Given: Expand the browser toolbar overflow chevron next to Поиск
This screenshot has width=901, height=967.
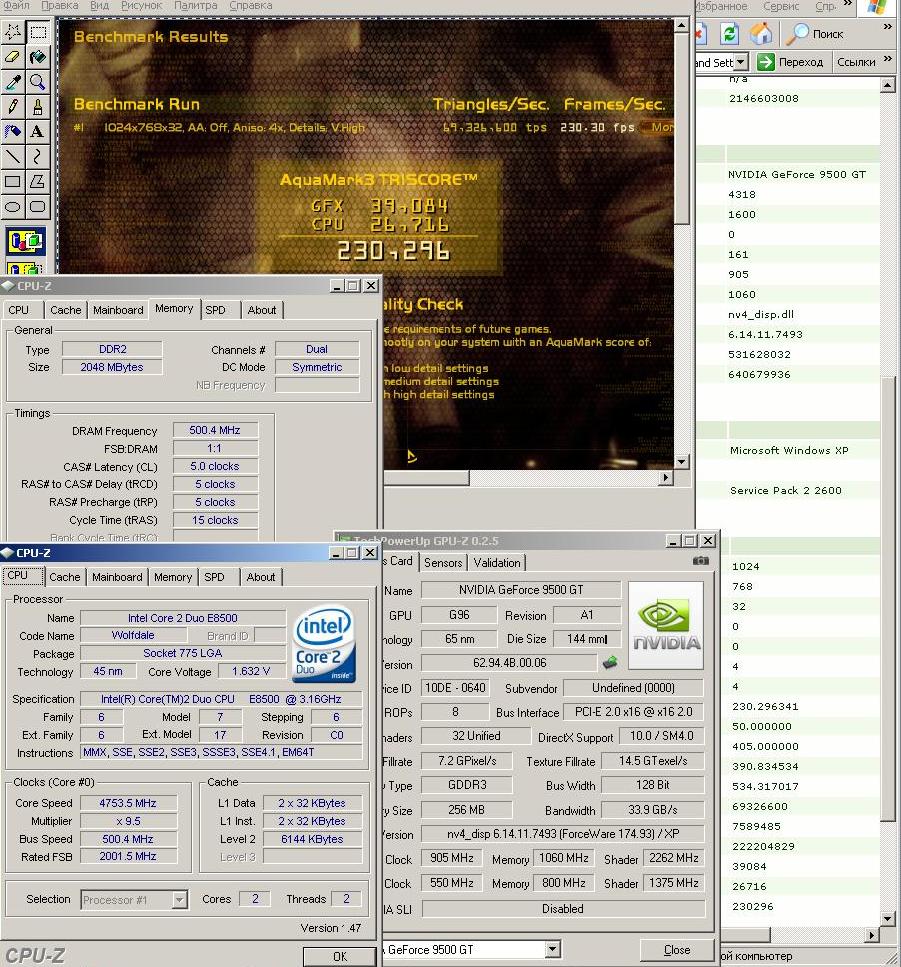Looking at the screenshot, I should pos(887,27).
